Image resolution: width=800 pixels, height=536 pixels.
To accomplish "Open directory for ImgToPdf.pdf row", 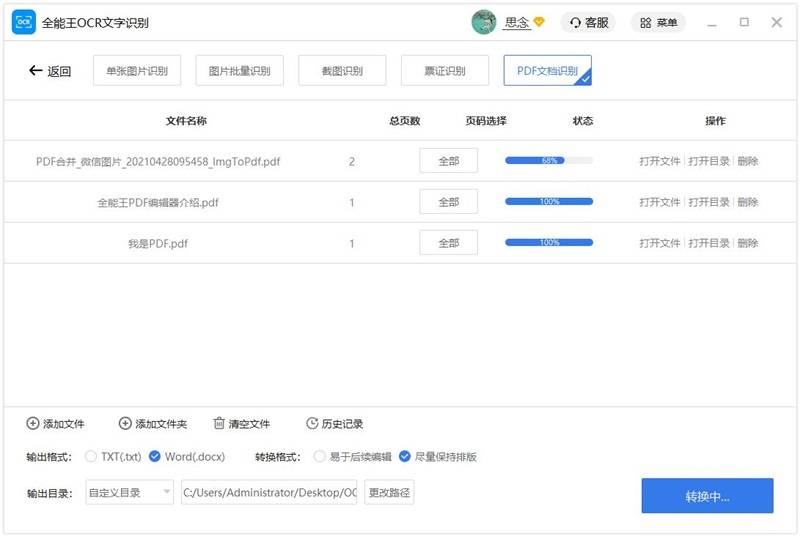I will click(x=709, y=161).
